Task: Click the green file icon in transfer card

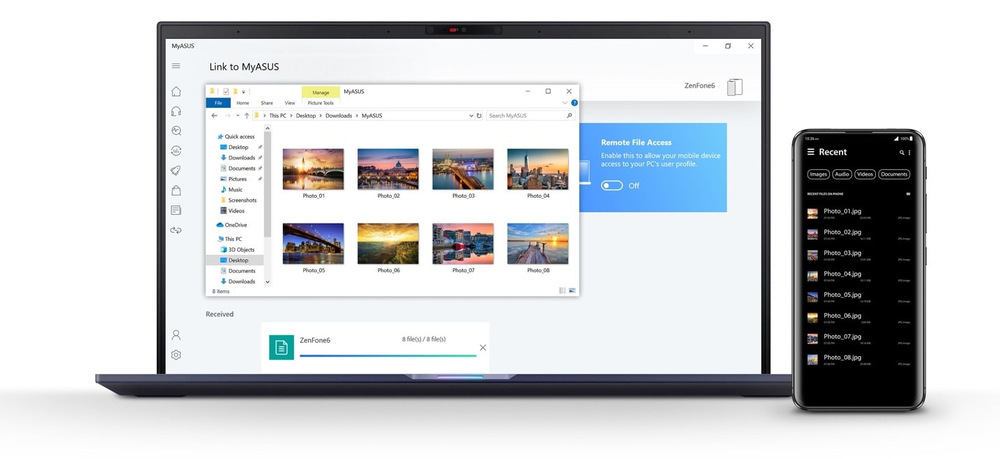Action: tap(281, 347)
